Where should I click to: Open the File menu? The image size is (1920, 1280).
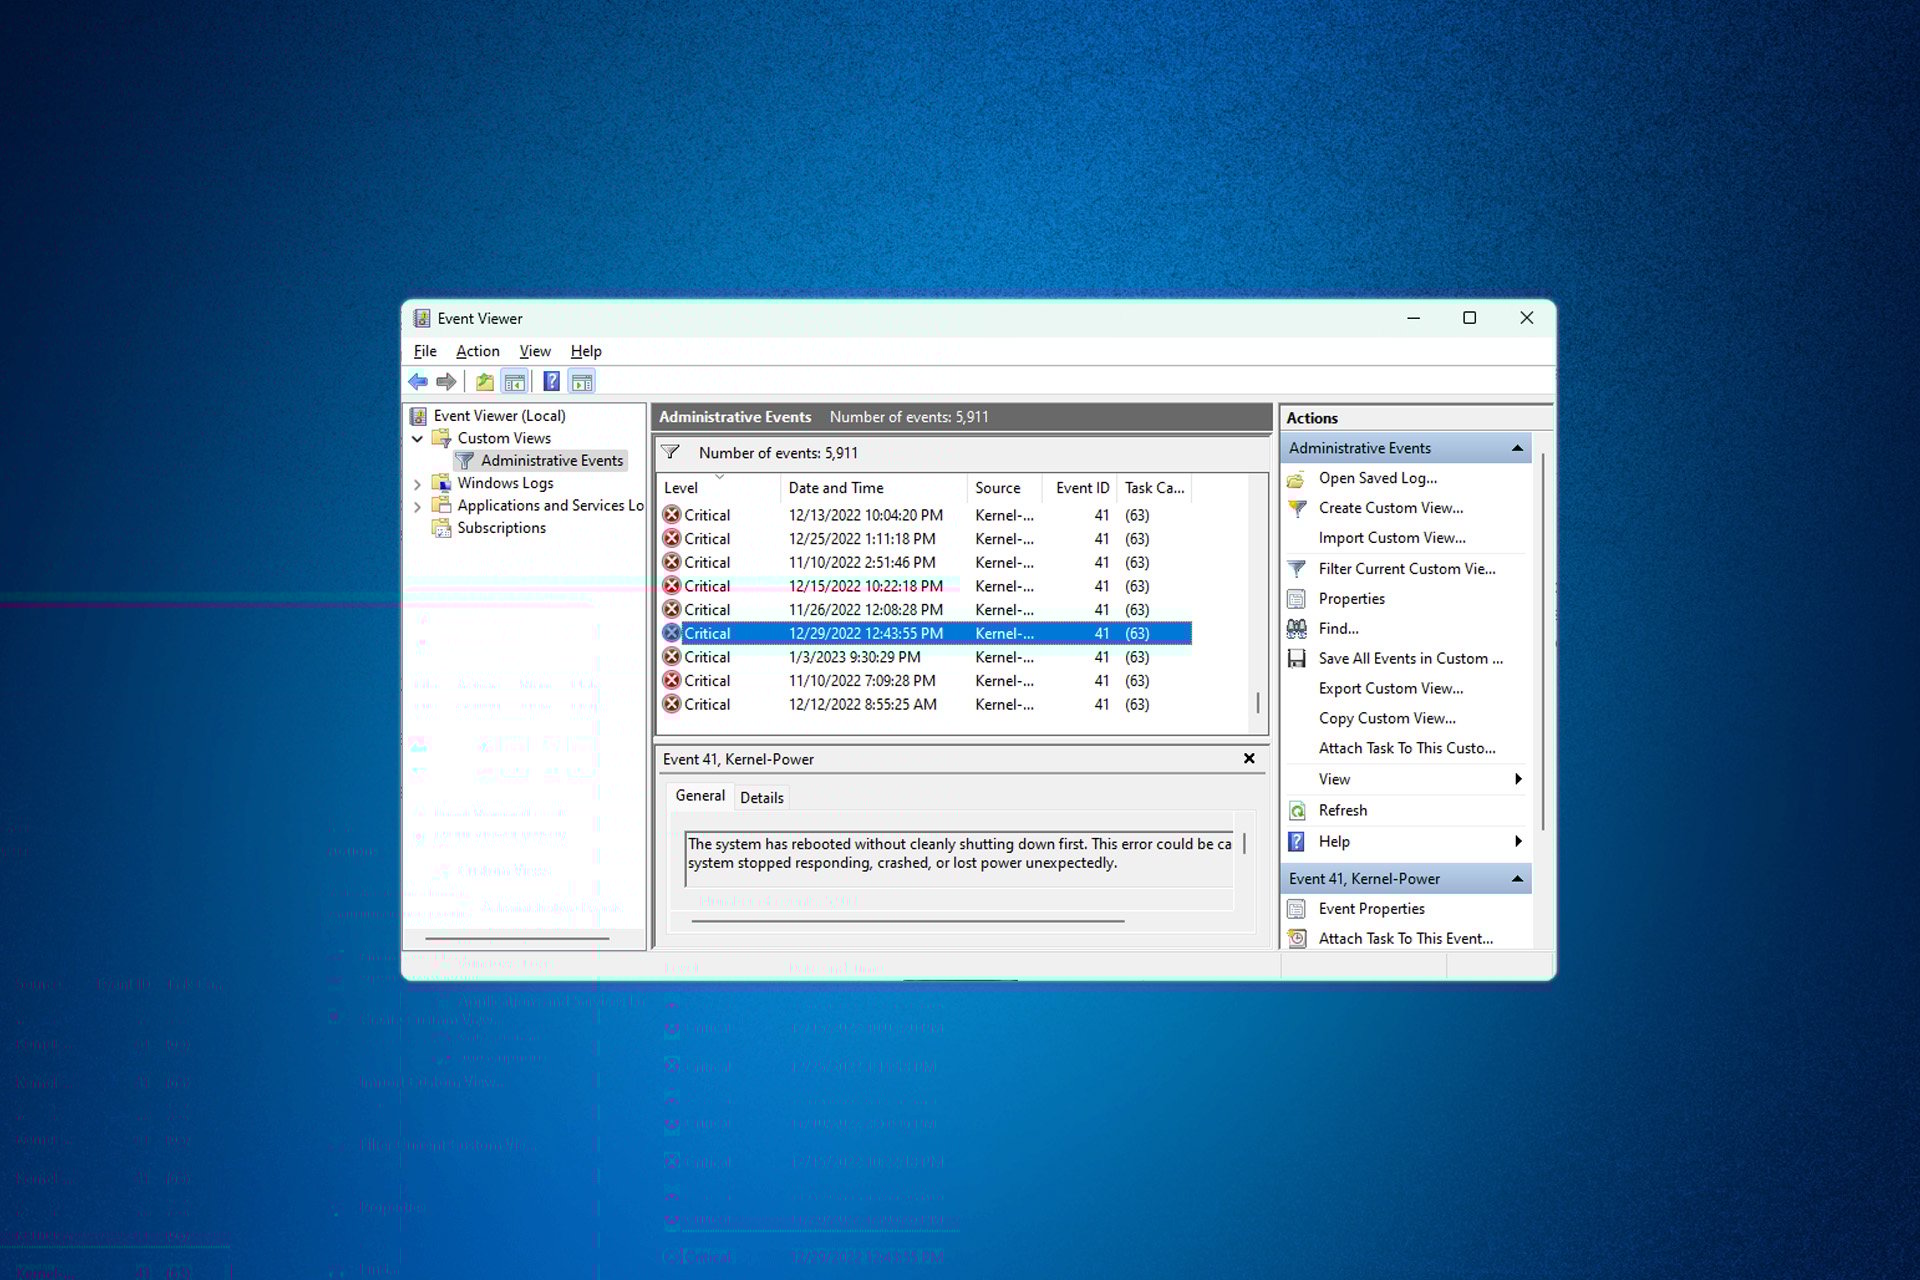click(425, 351)
